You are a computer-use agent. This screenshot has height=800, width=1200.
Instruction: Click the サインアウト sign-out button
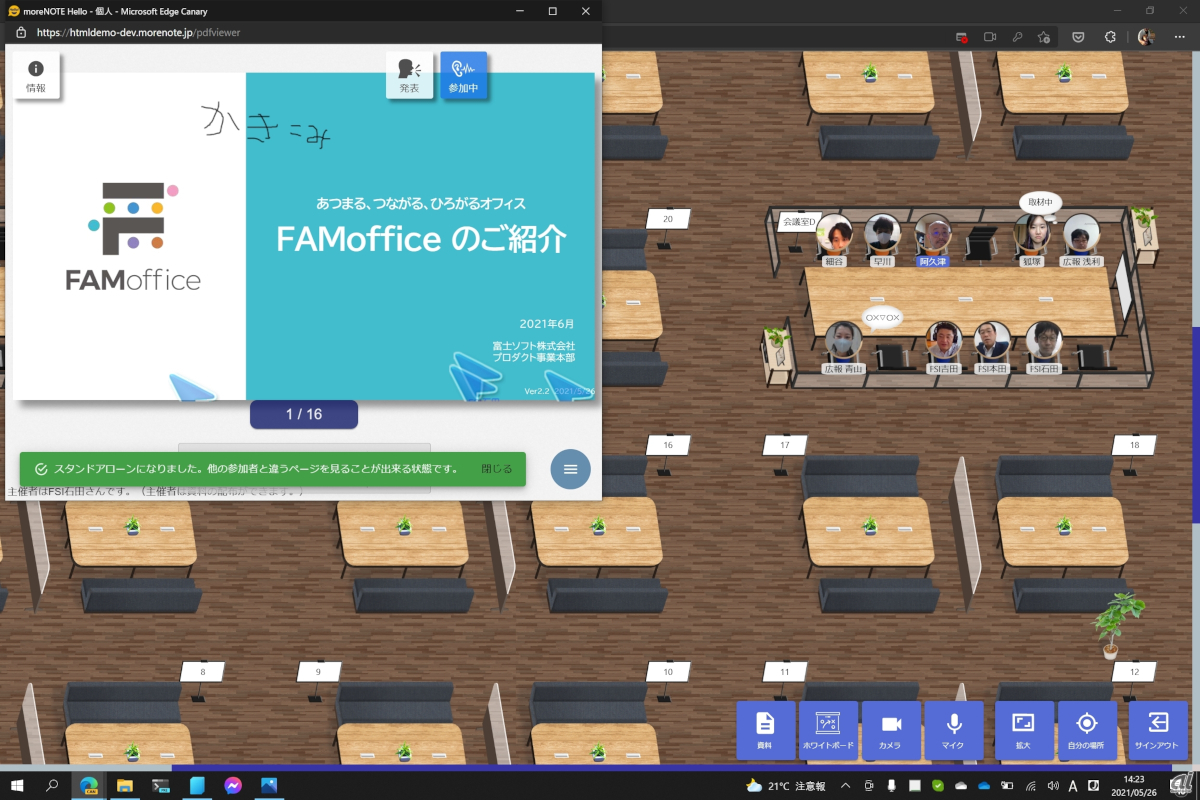(1157, 730)
